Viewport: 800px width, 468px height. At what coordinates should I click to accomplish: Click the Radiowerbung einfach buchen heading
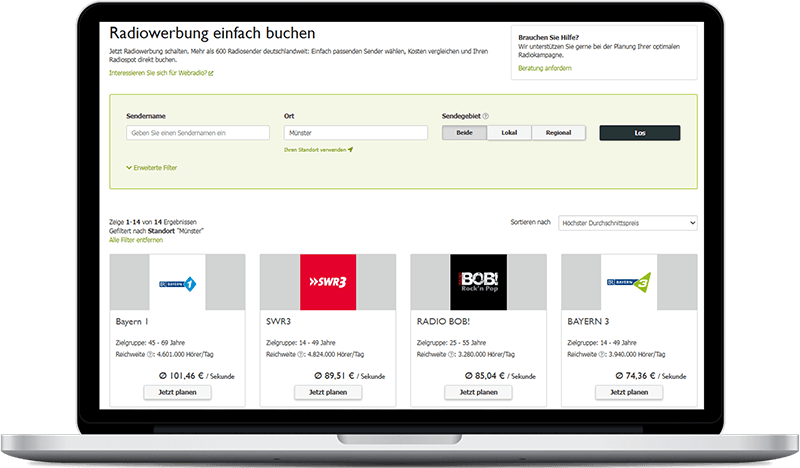[212, 33]
